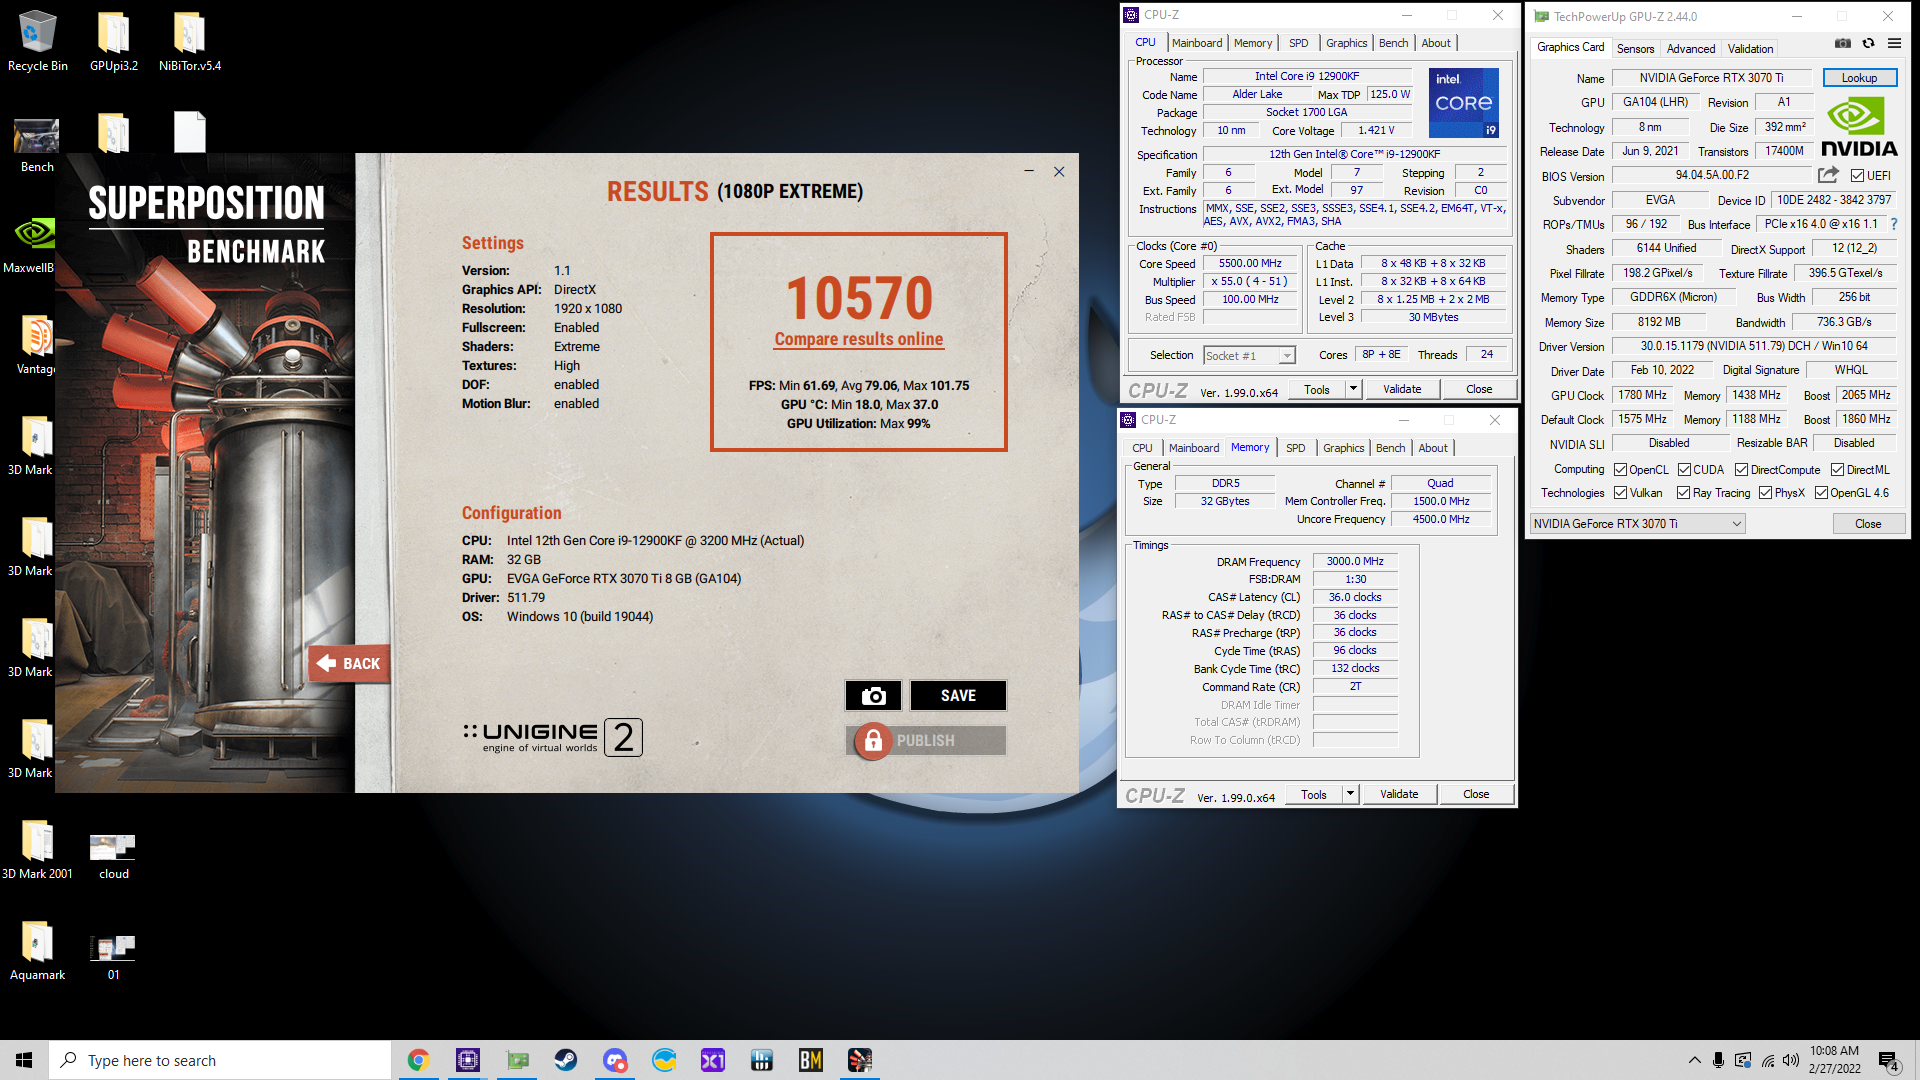Viewport: 1920px width, 1080px height.
Task: Expand Tools dropdown arrow in top CPU-Z window
Action: pos(1353,389)
